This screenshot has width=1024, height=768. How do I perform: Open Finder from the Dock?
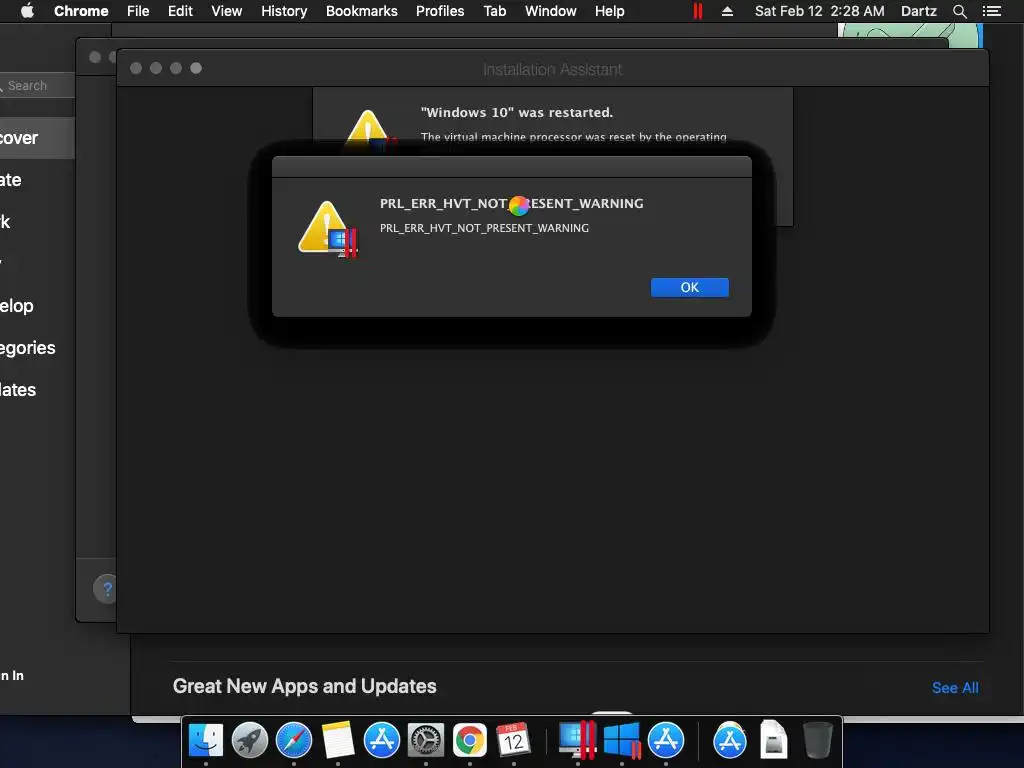pyautogui.click(x=206, y=740)
